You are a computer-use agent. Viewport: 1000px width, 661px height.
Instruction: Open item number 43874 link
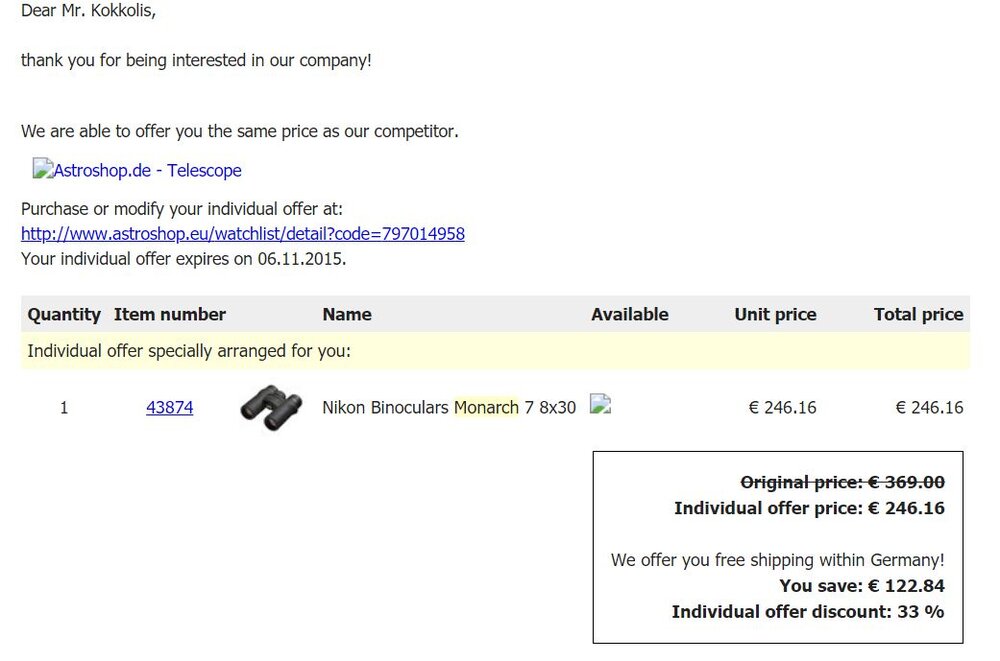(170, 407)
